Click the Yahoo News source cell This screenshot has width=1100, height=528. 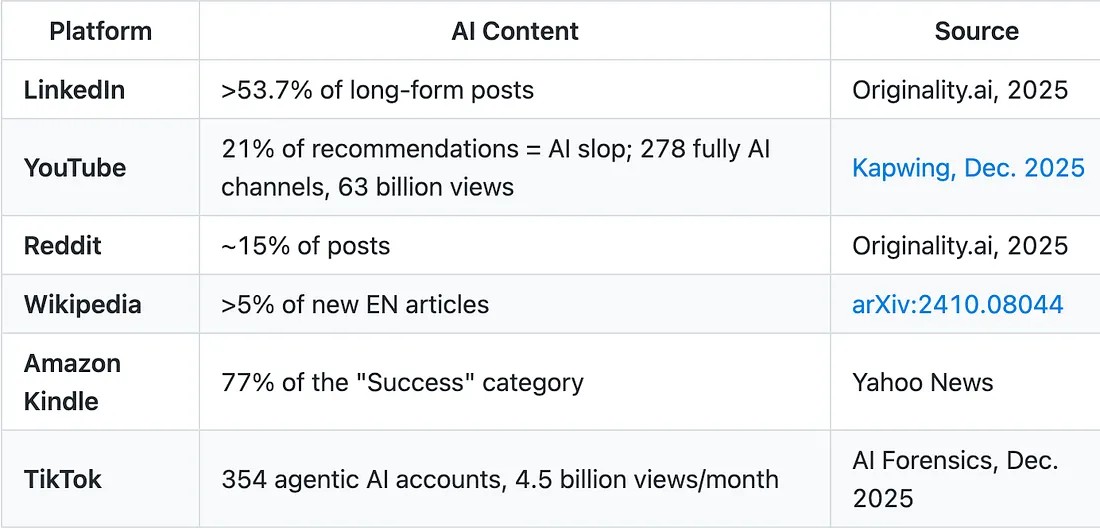(x=922, y=382)
